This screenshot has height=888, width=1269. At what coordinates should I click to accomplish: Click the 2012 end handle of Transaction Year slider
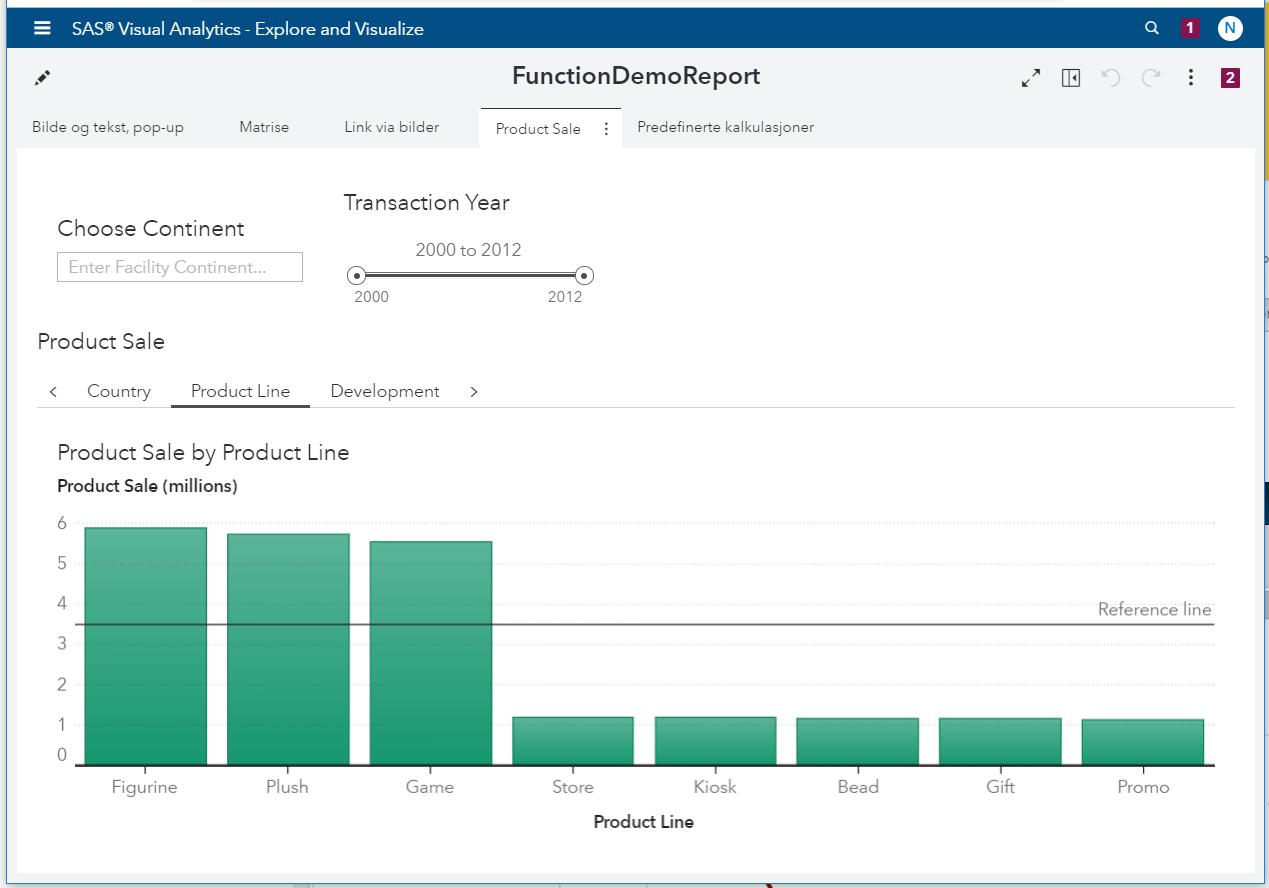tap(584, 275)
